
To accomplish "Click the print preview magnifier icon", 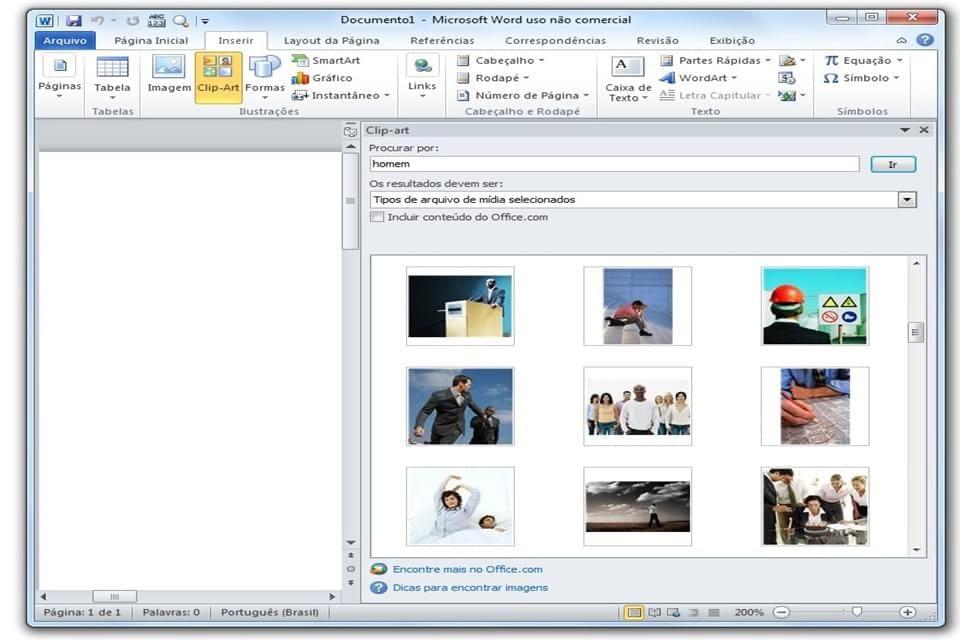I will click(x=180, y=21).
